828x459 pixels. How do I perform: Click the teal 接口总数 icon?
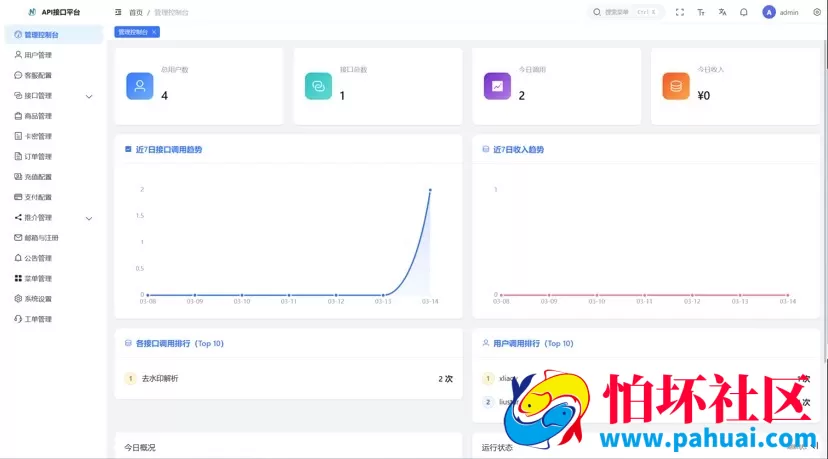coord(318,86)
